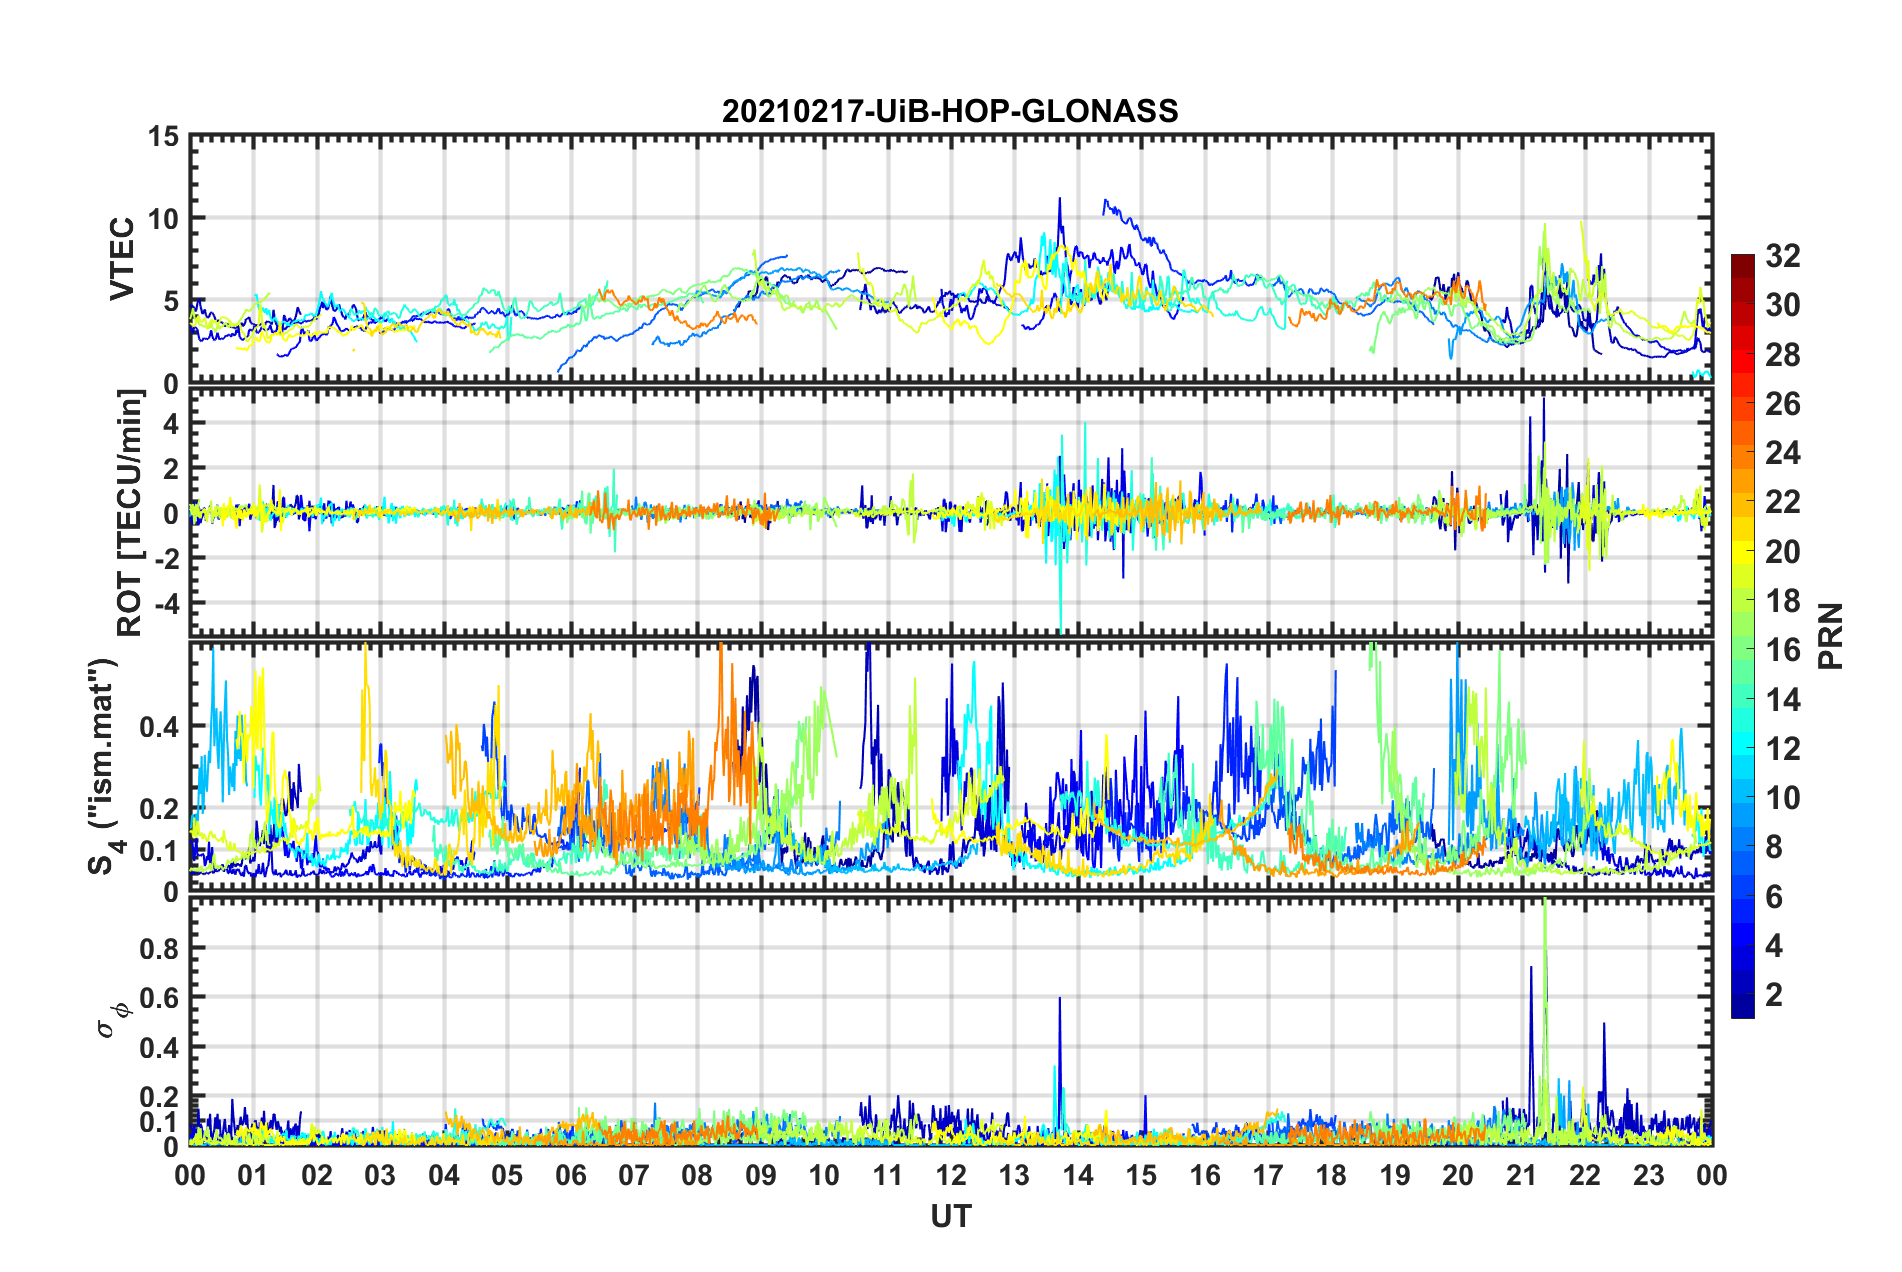
Task: Click S4 y-axis tick label 0.4
Action: 159,727
